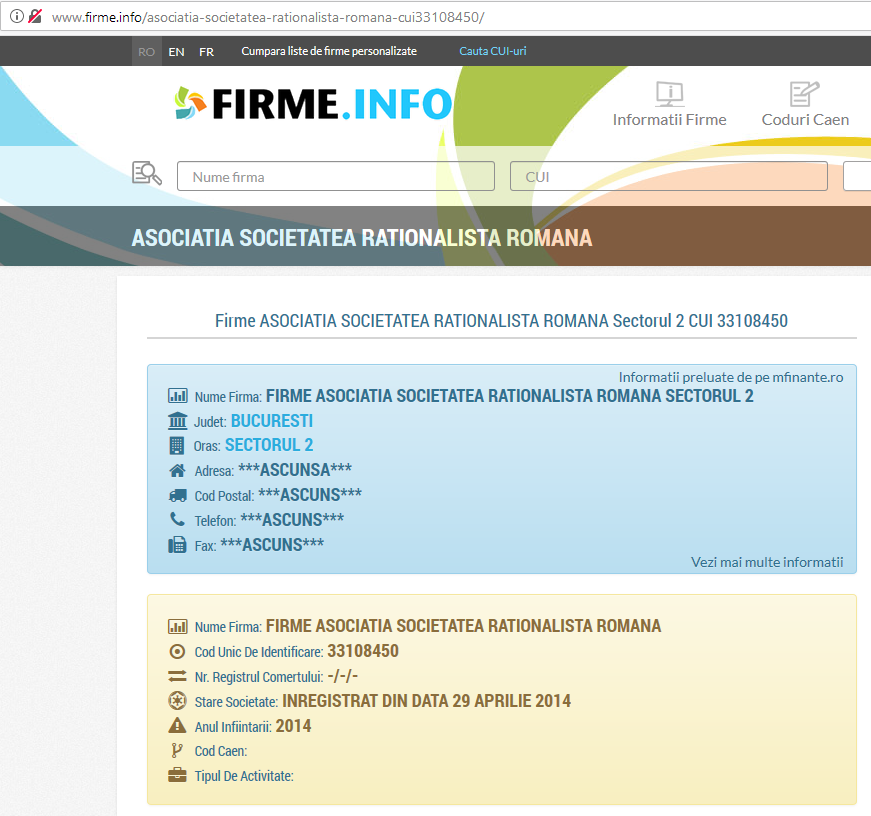Click the asterisk circle icon next to Stare Societate
The image size is (871, 816).
[177, 701]
